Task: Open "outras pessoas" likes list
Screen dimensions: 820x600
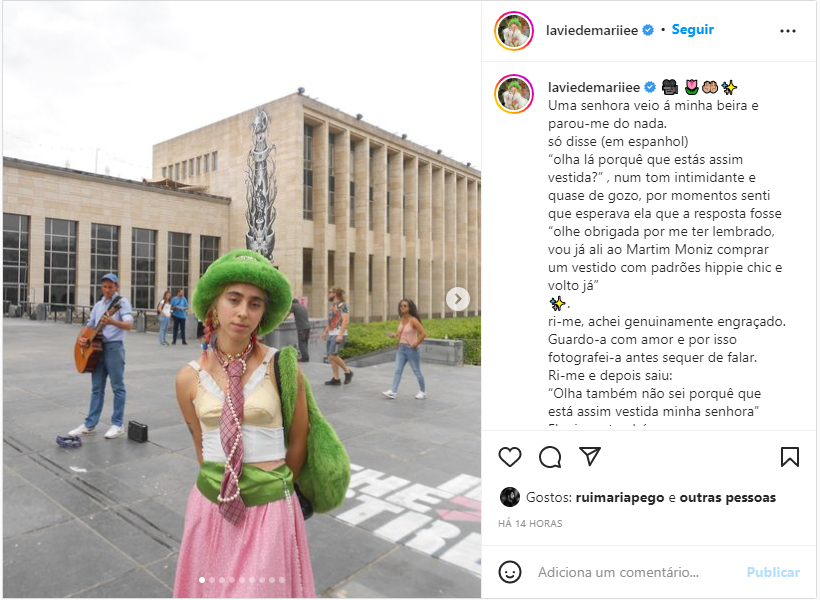Action: pos(727,497)
